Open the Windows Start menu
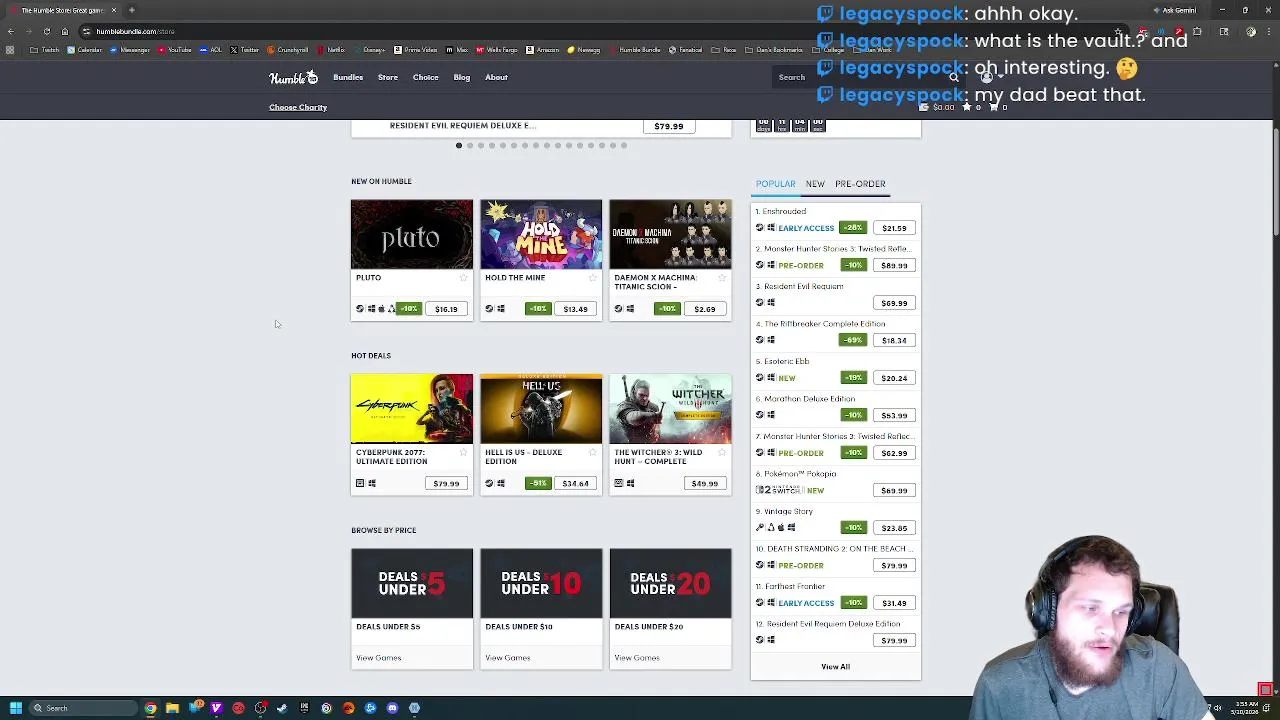1280x720 pixels. point(15,709)
